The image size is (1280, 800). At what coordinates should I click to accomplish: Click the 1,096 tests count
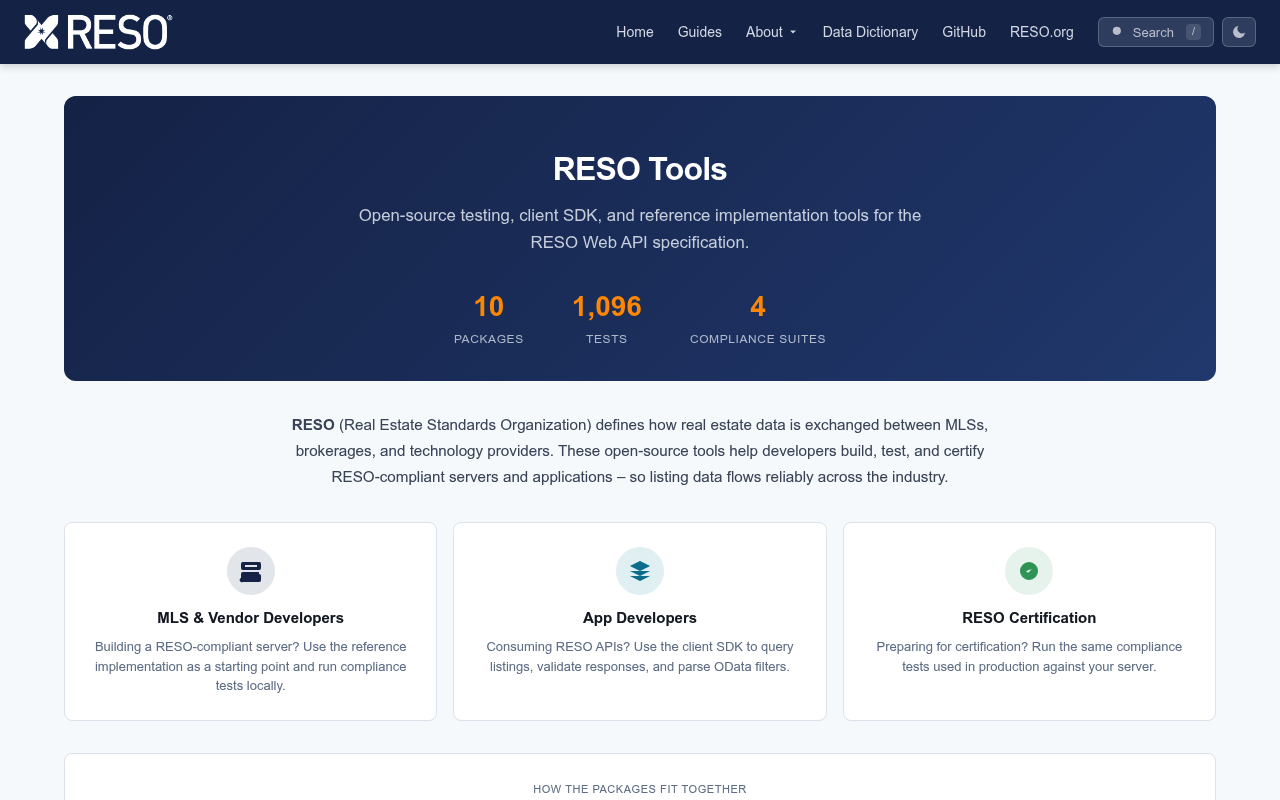pyautogui.click(x=607, y=306)
